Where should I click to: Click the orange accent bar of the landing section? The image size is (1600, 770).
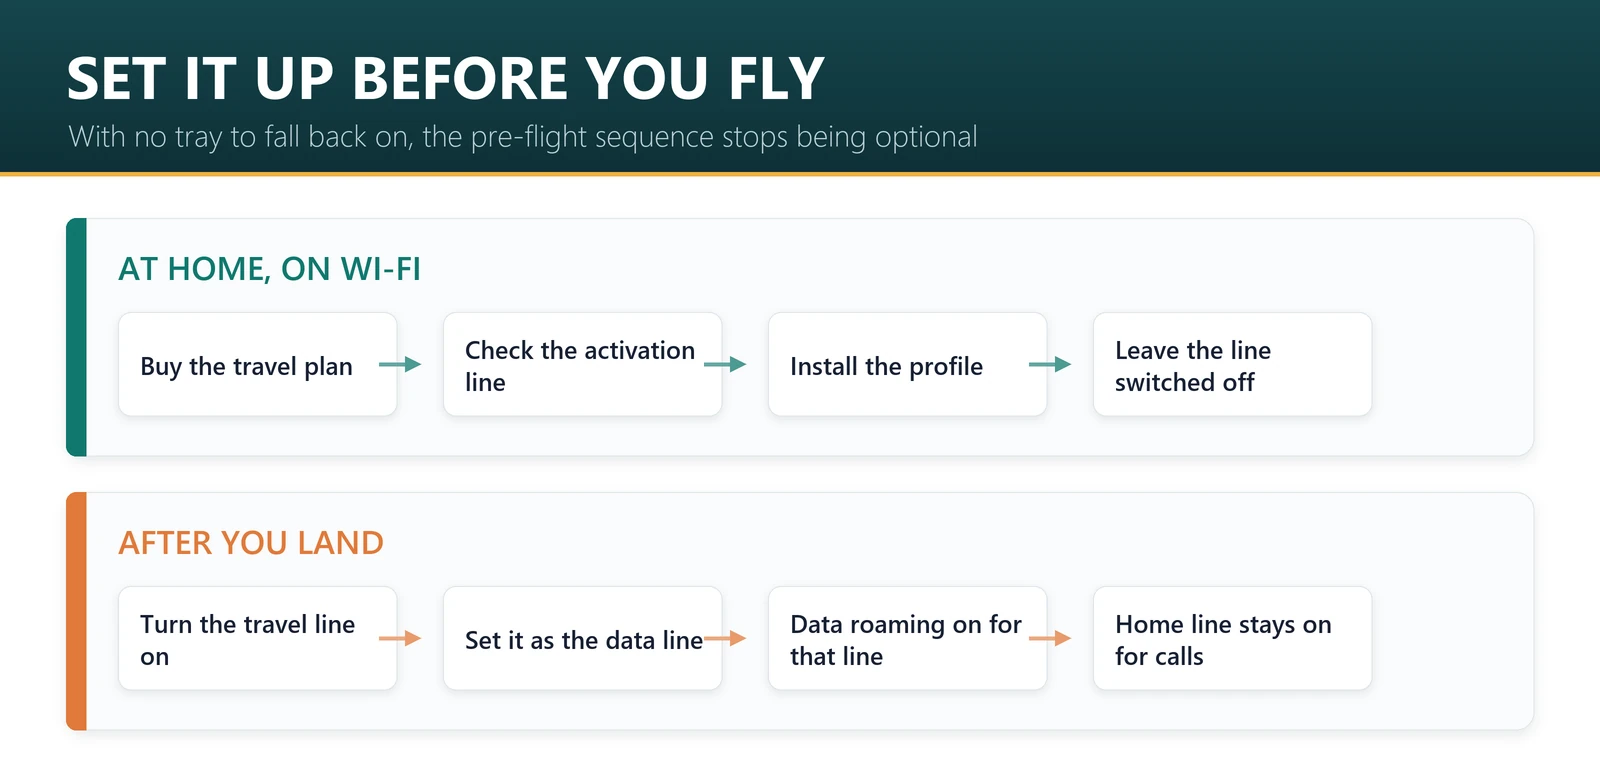tap(76, 611)
